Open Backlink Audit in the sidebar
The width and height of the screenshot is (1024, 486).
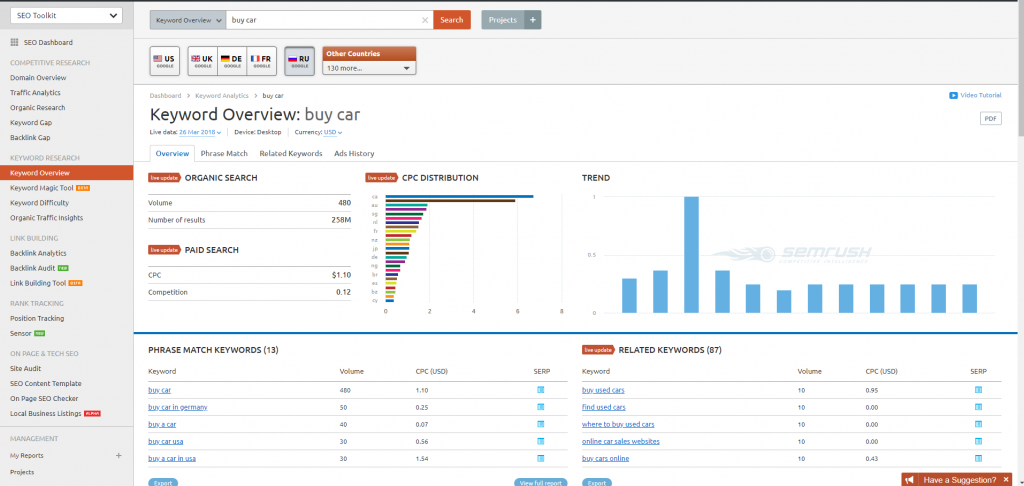33,268
